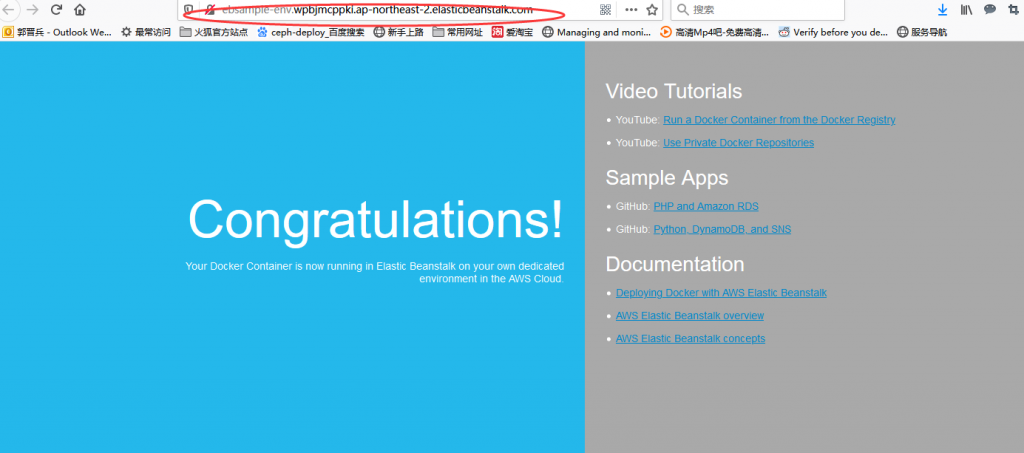Image resolution: width=1024 pixels, height=453 pixels.
Task: Open the Verify before you de... bookmark
Action: [832, 32]
